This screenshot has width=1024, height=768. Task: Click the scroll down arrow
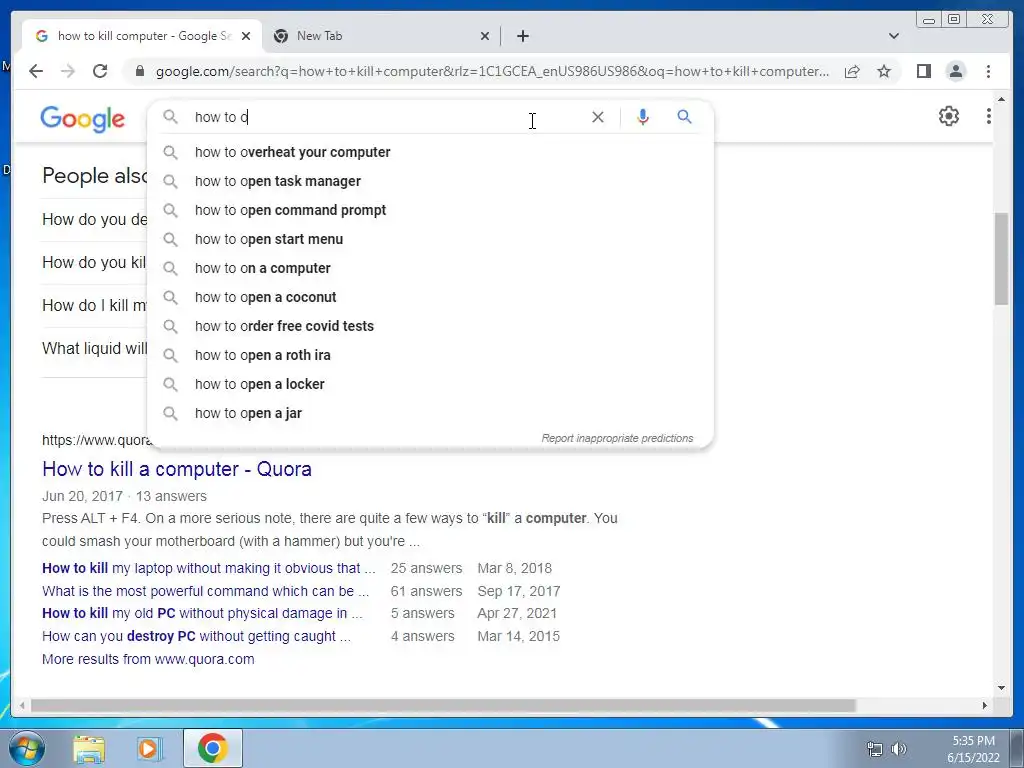[x=1002, y=688]
